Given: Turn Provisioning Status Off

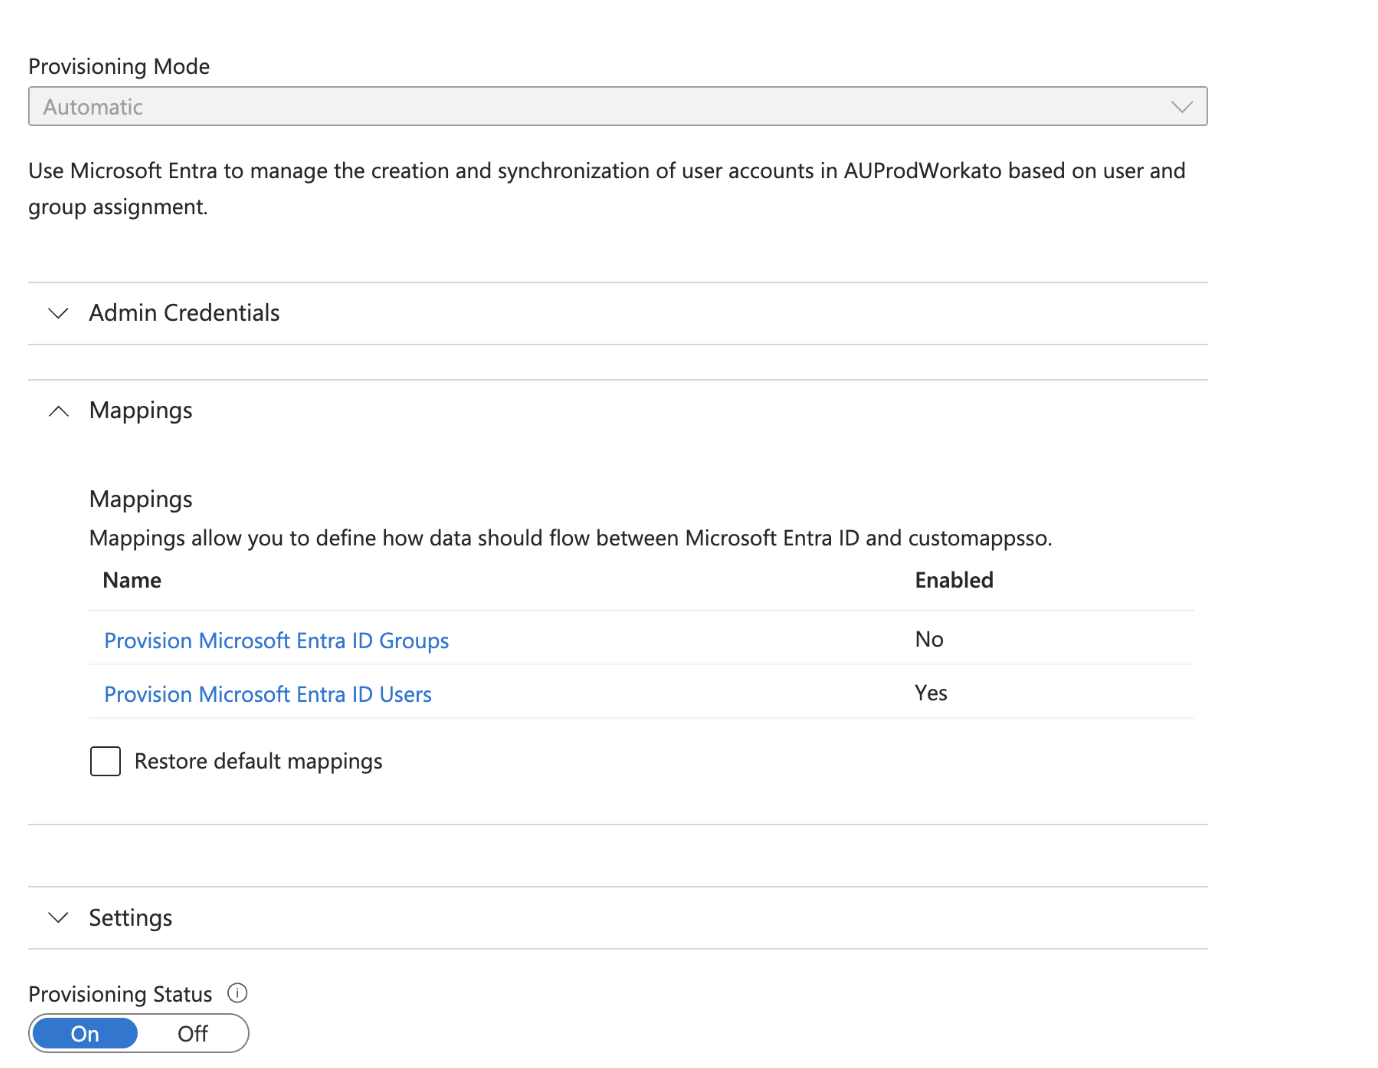Looking at the screenshot, I should [192, 1033].
